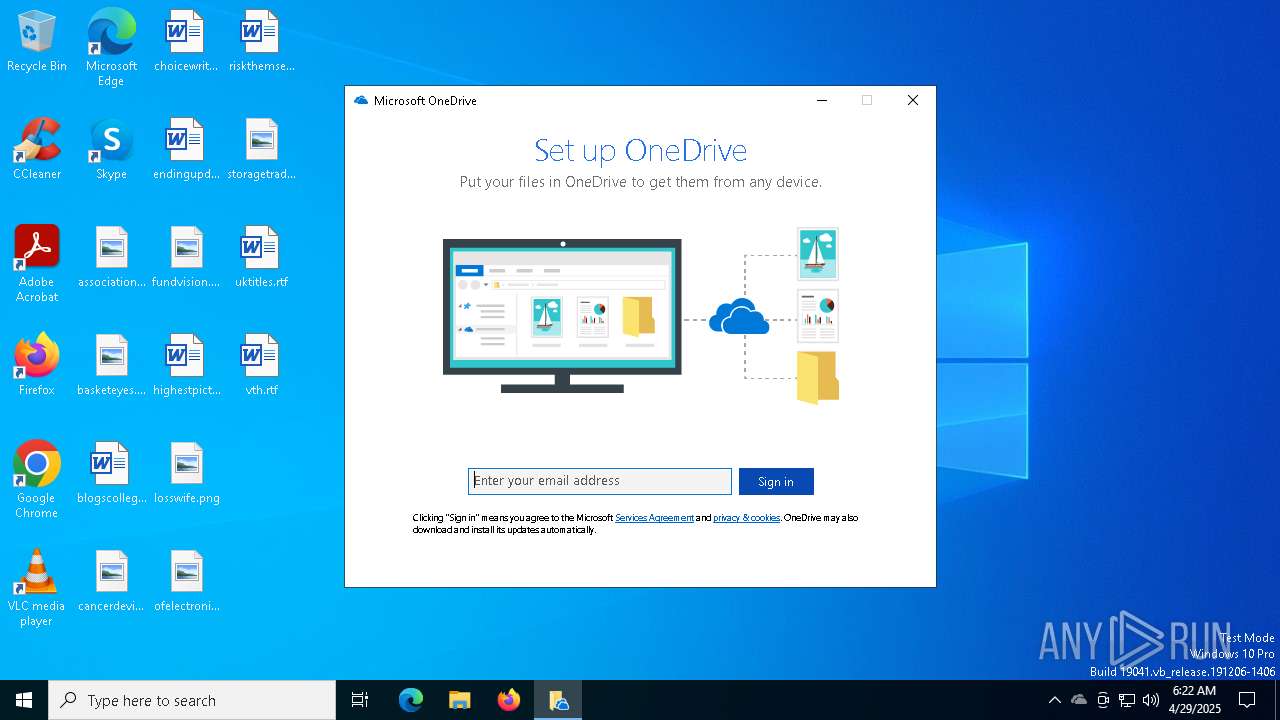Show hidden system tray icons
Image resolution: width=1280 pixels, height=720 pixels.
coord(1054,700)
